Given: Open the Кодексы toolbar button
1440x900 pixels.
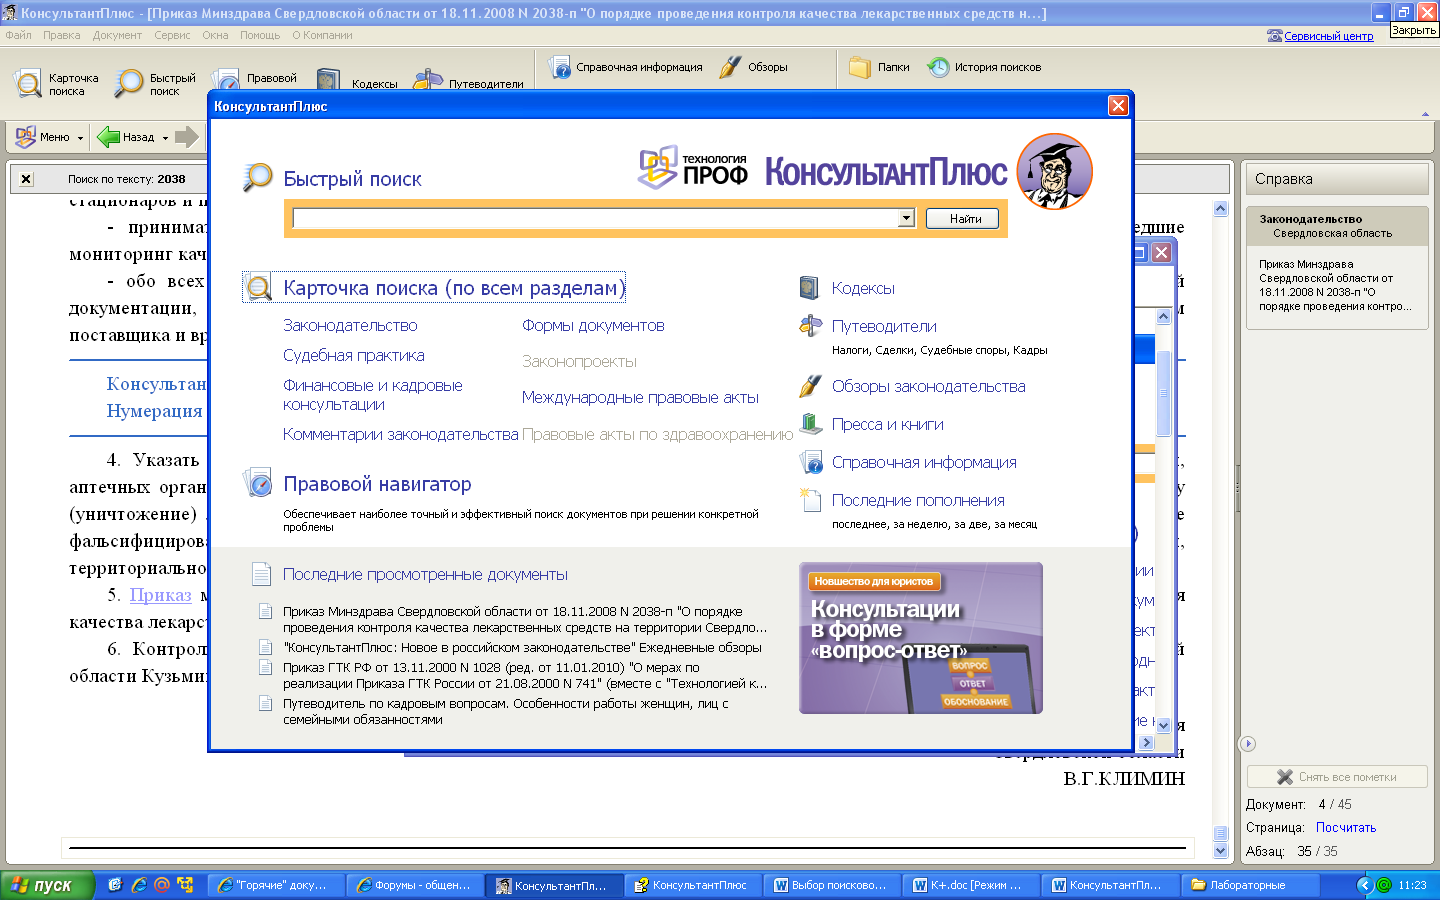Looking at the screenshot, I should [x=358, y=81].
